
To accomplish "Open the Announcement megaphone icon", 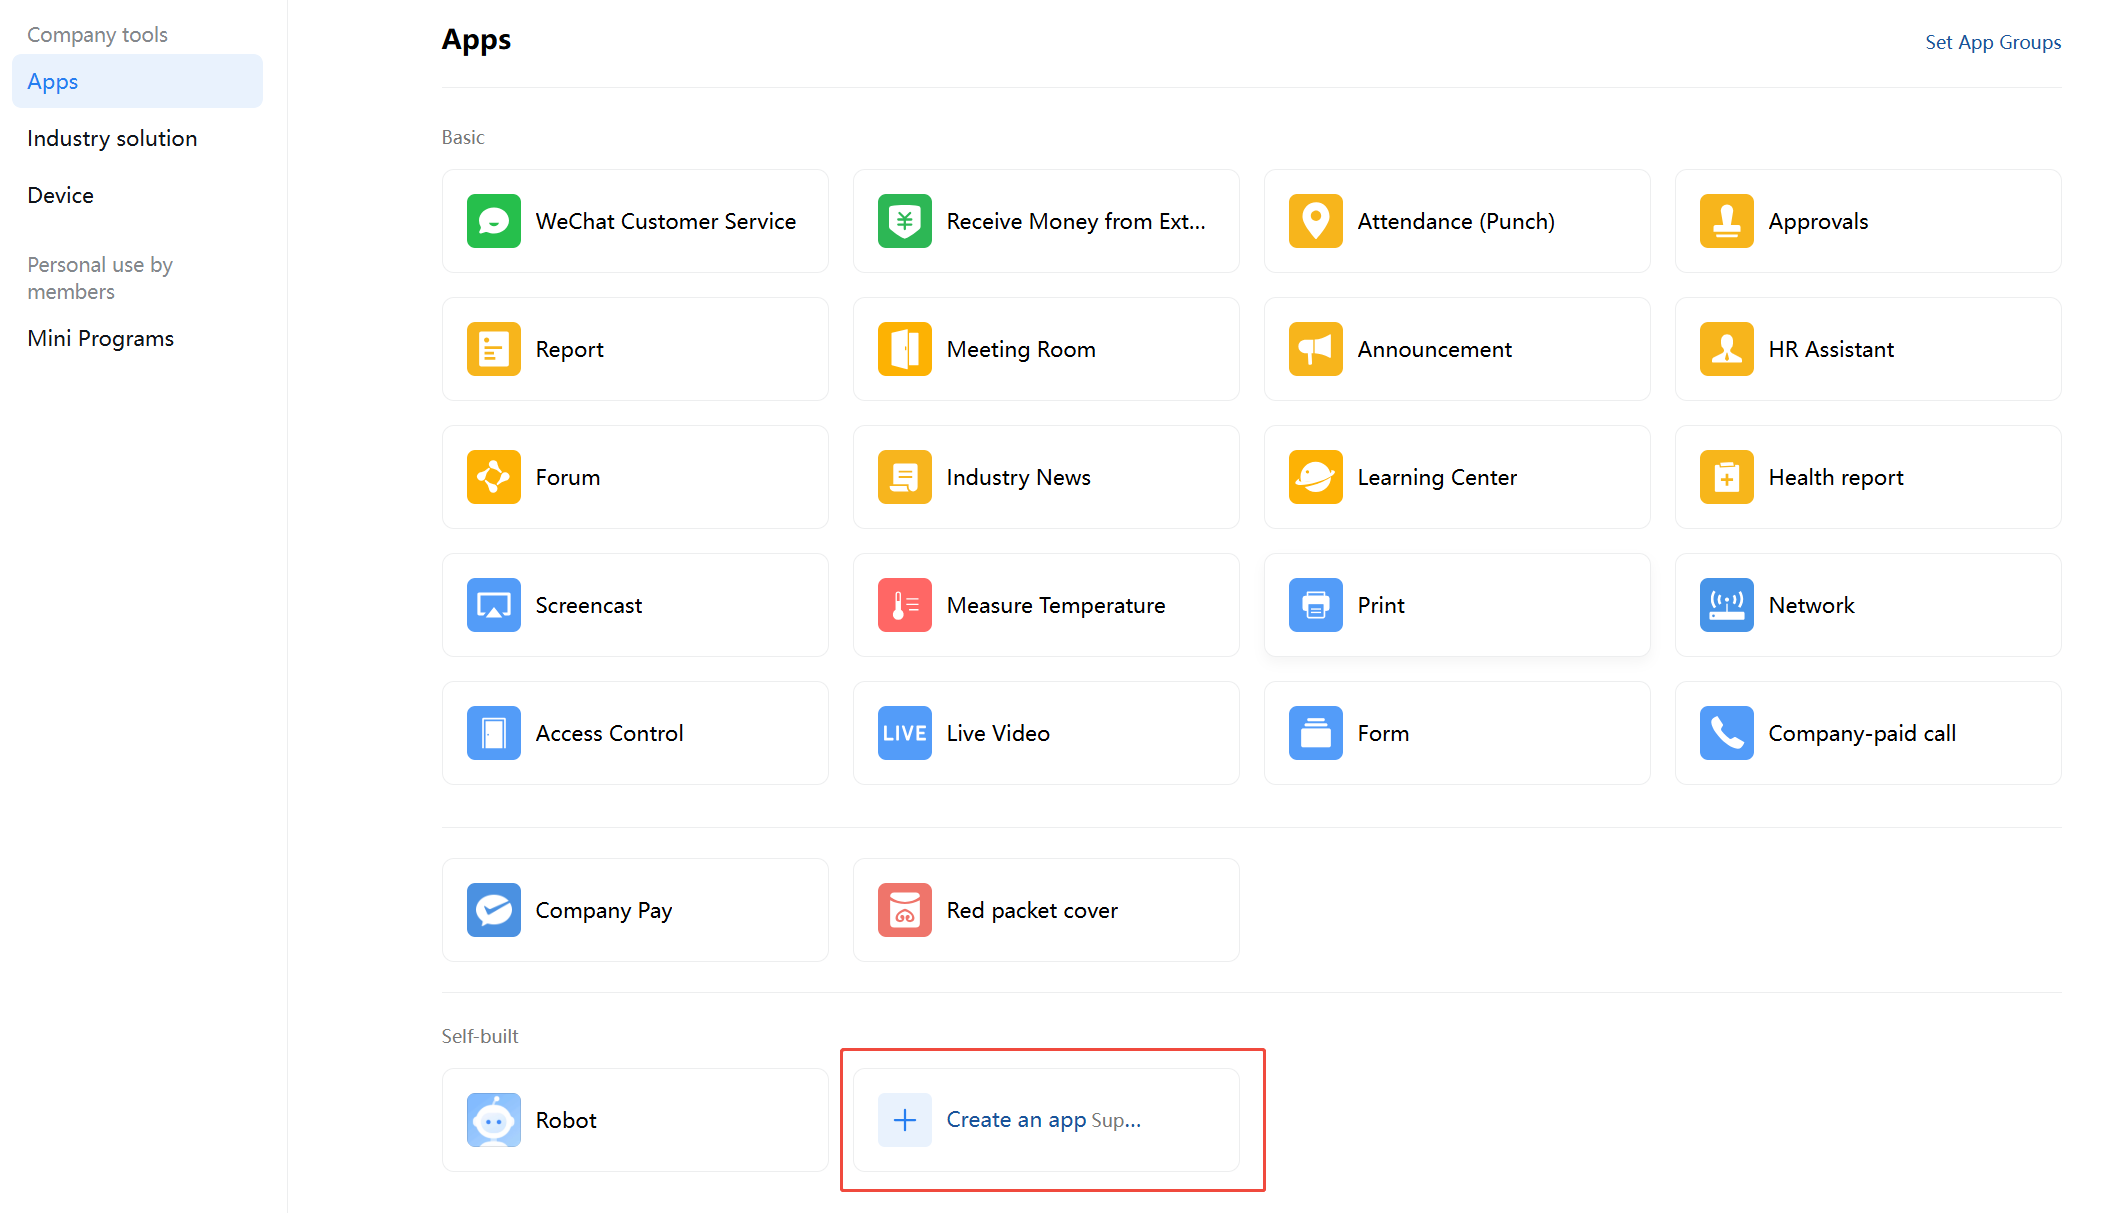I will click(1315, 349).
